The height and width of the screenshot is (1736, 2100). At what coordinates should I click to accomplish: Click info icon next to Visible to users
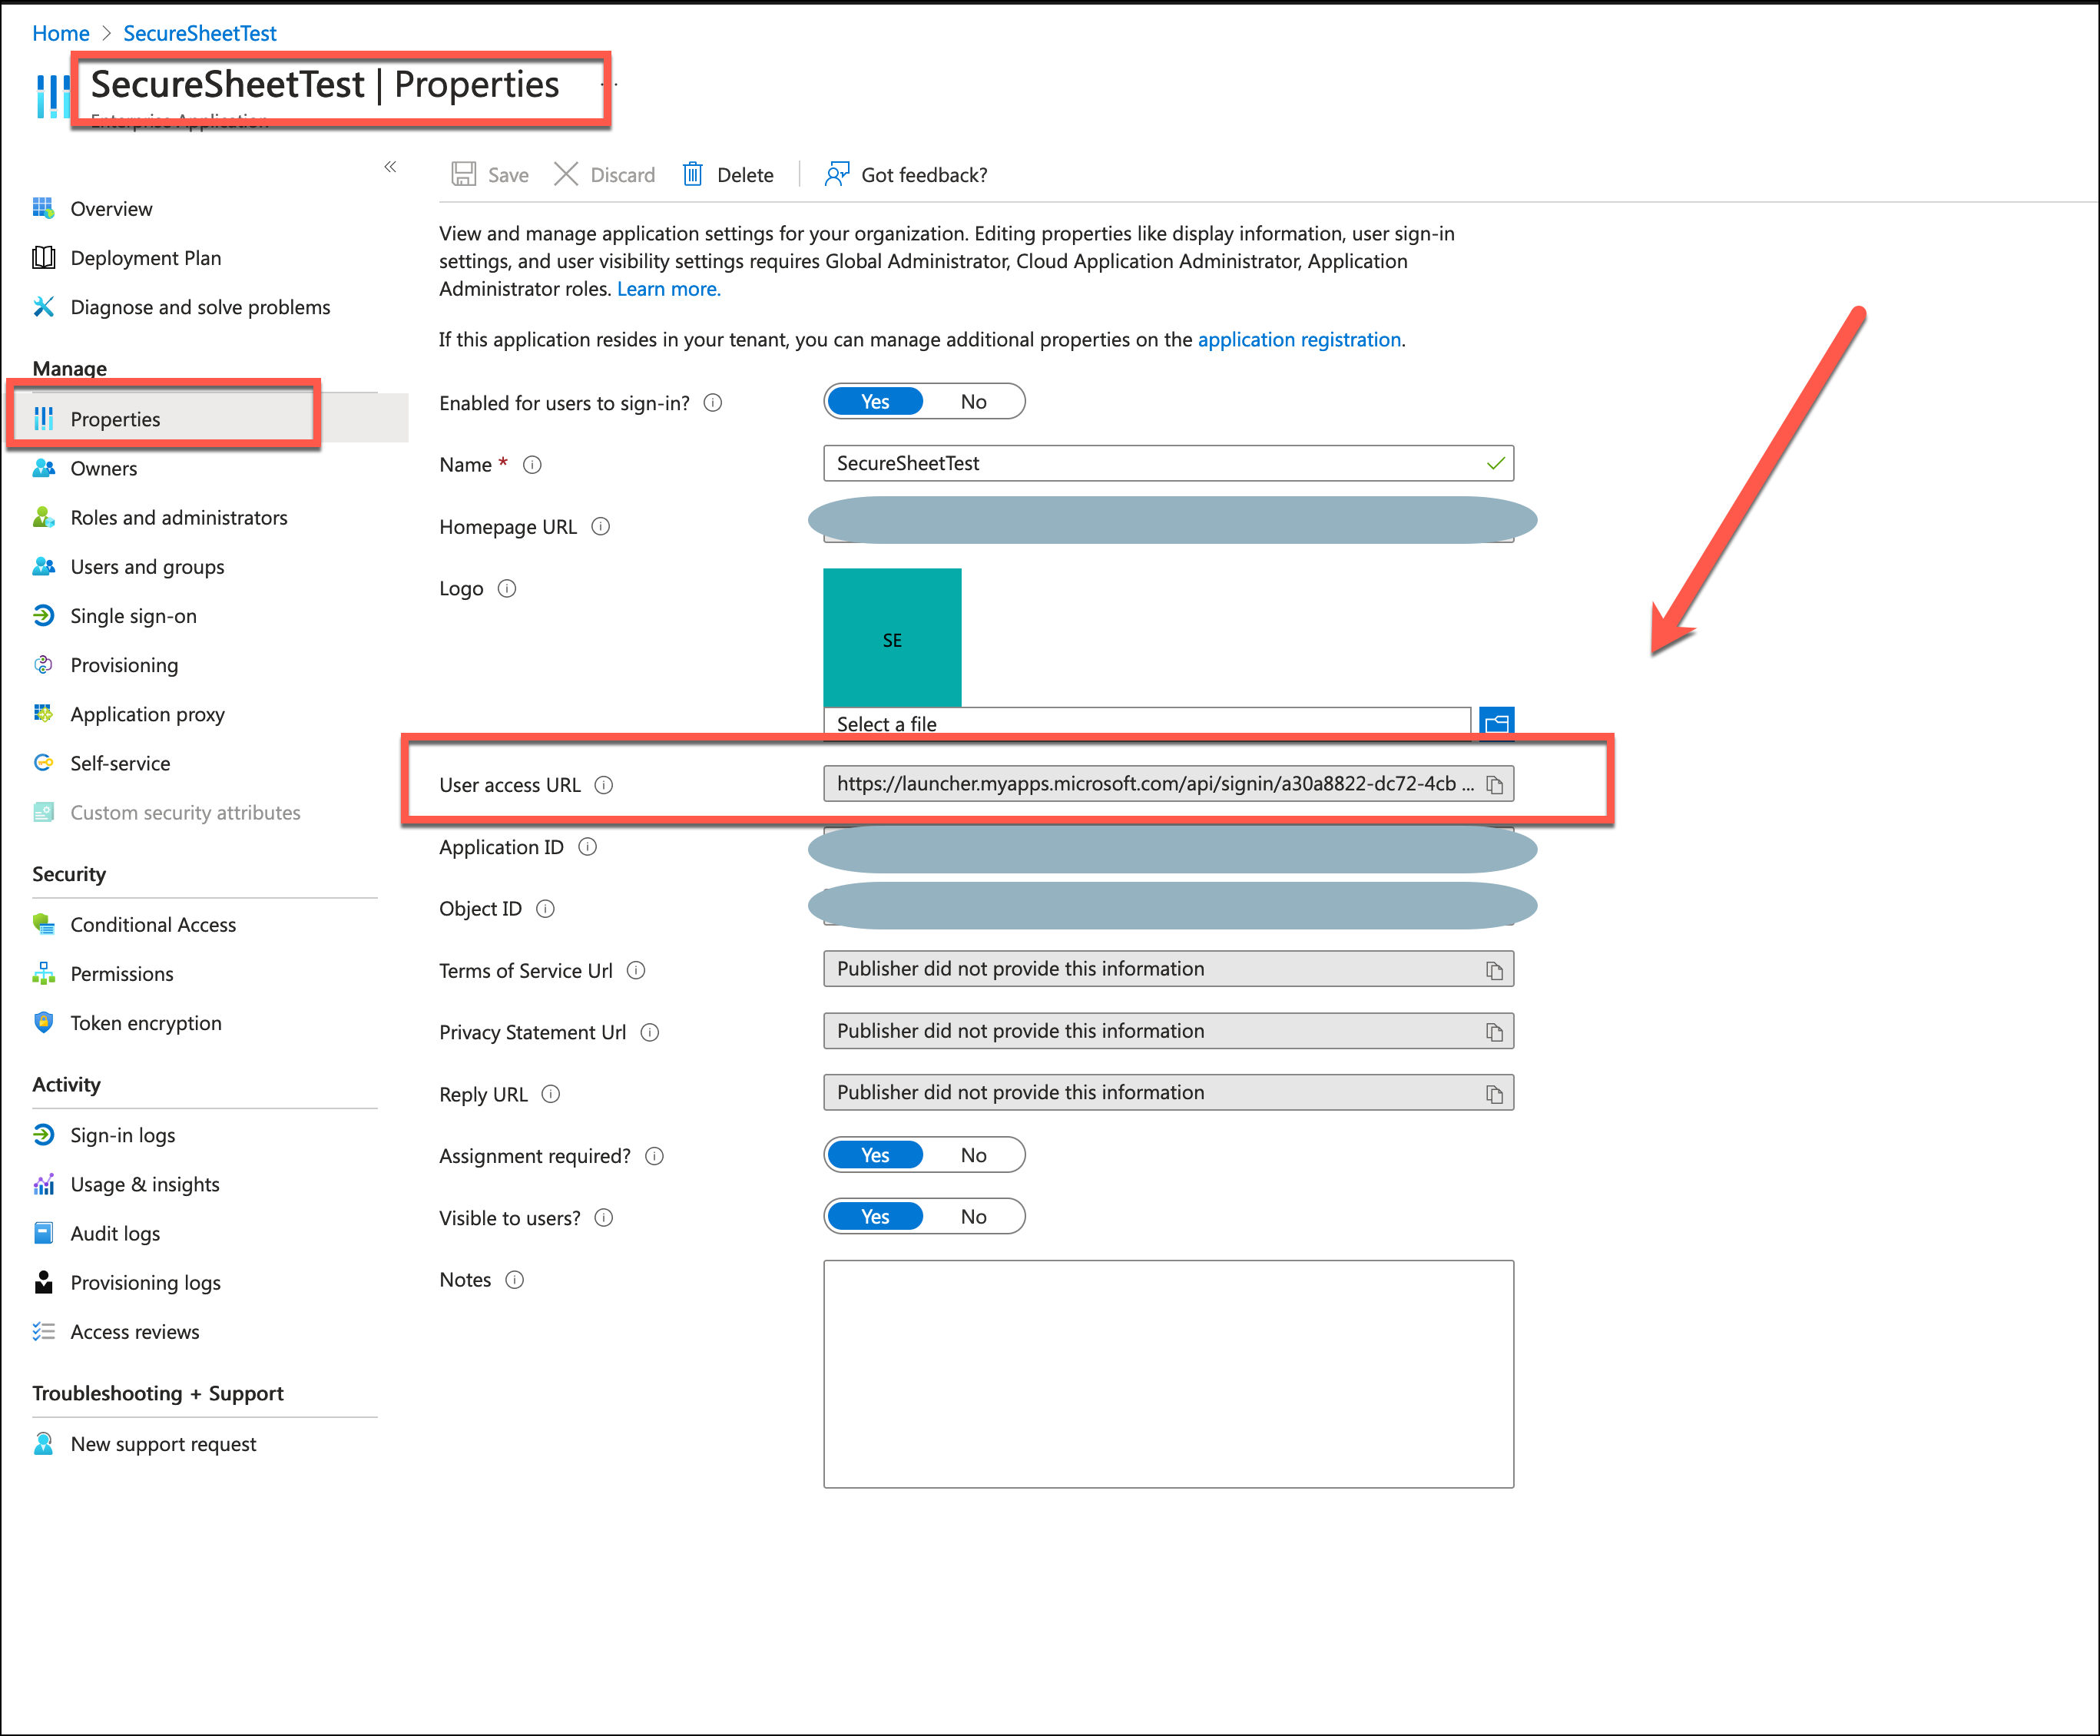click(x=604, y=1218)
